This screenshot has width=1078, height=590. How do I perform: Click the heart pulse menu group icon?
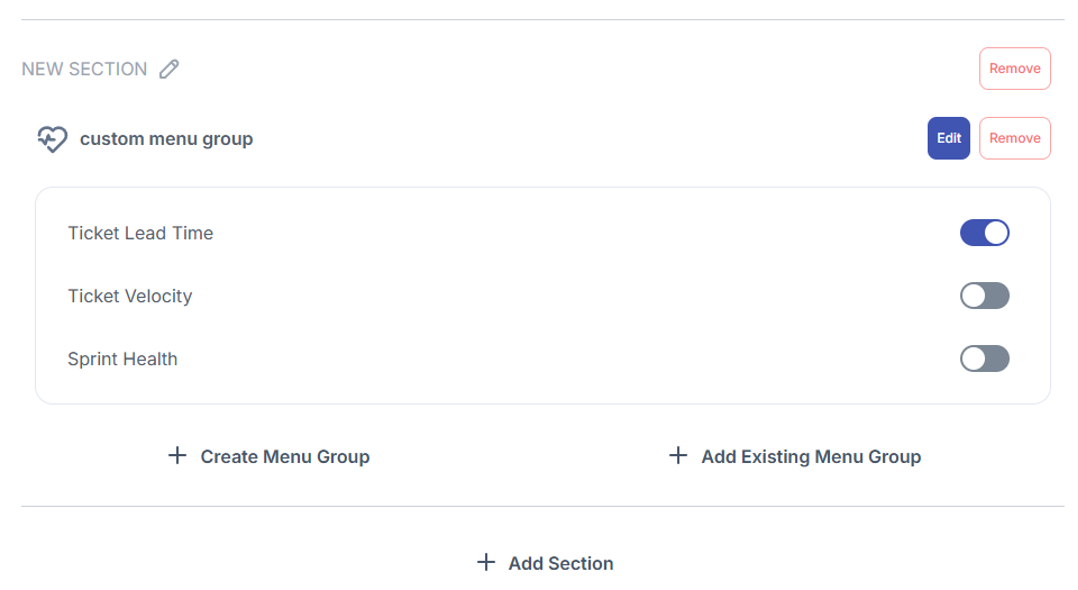coord(52,139)
